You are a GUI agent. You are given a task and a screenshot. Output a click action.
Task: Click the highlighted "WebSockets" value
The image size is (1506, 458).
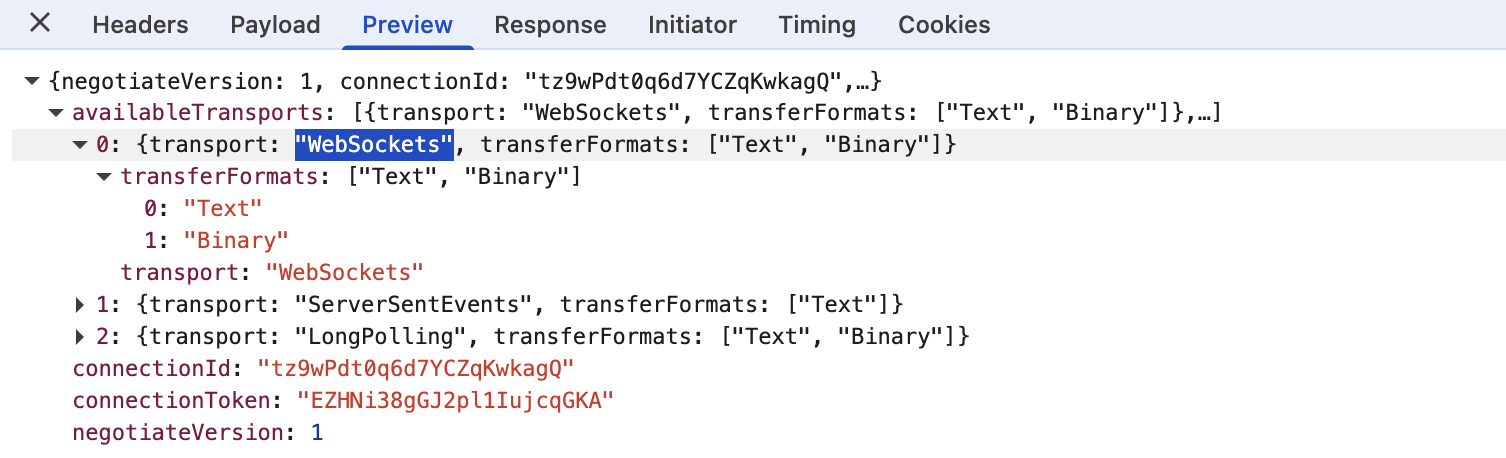tap(375, 145)
